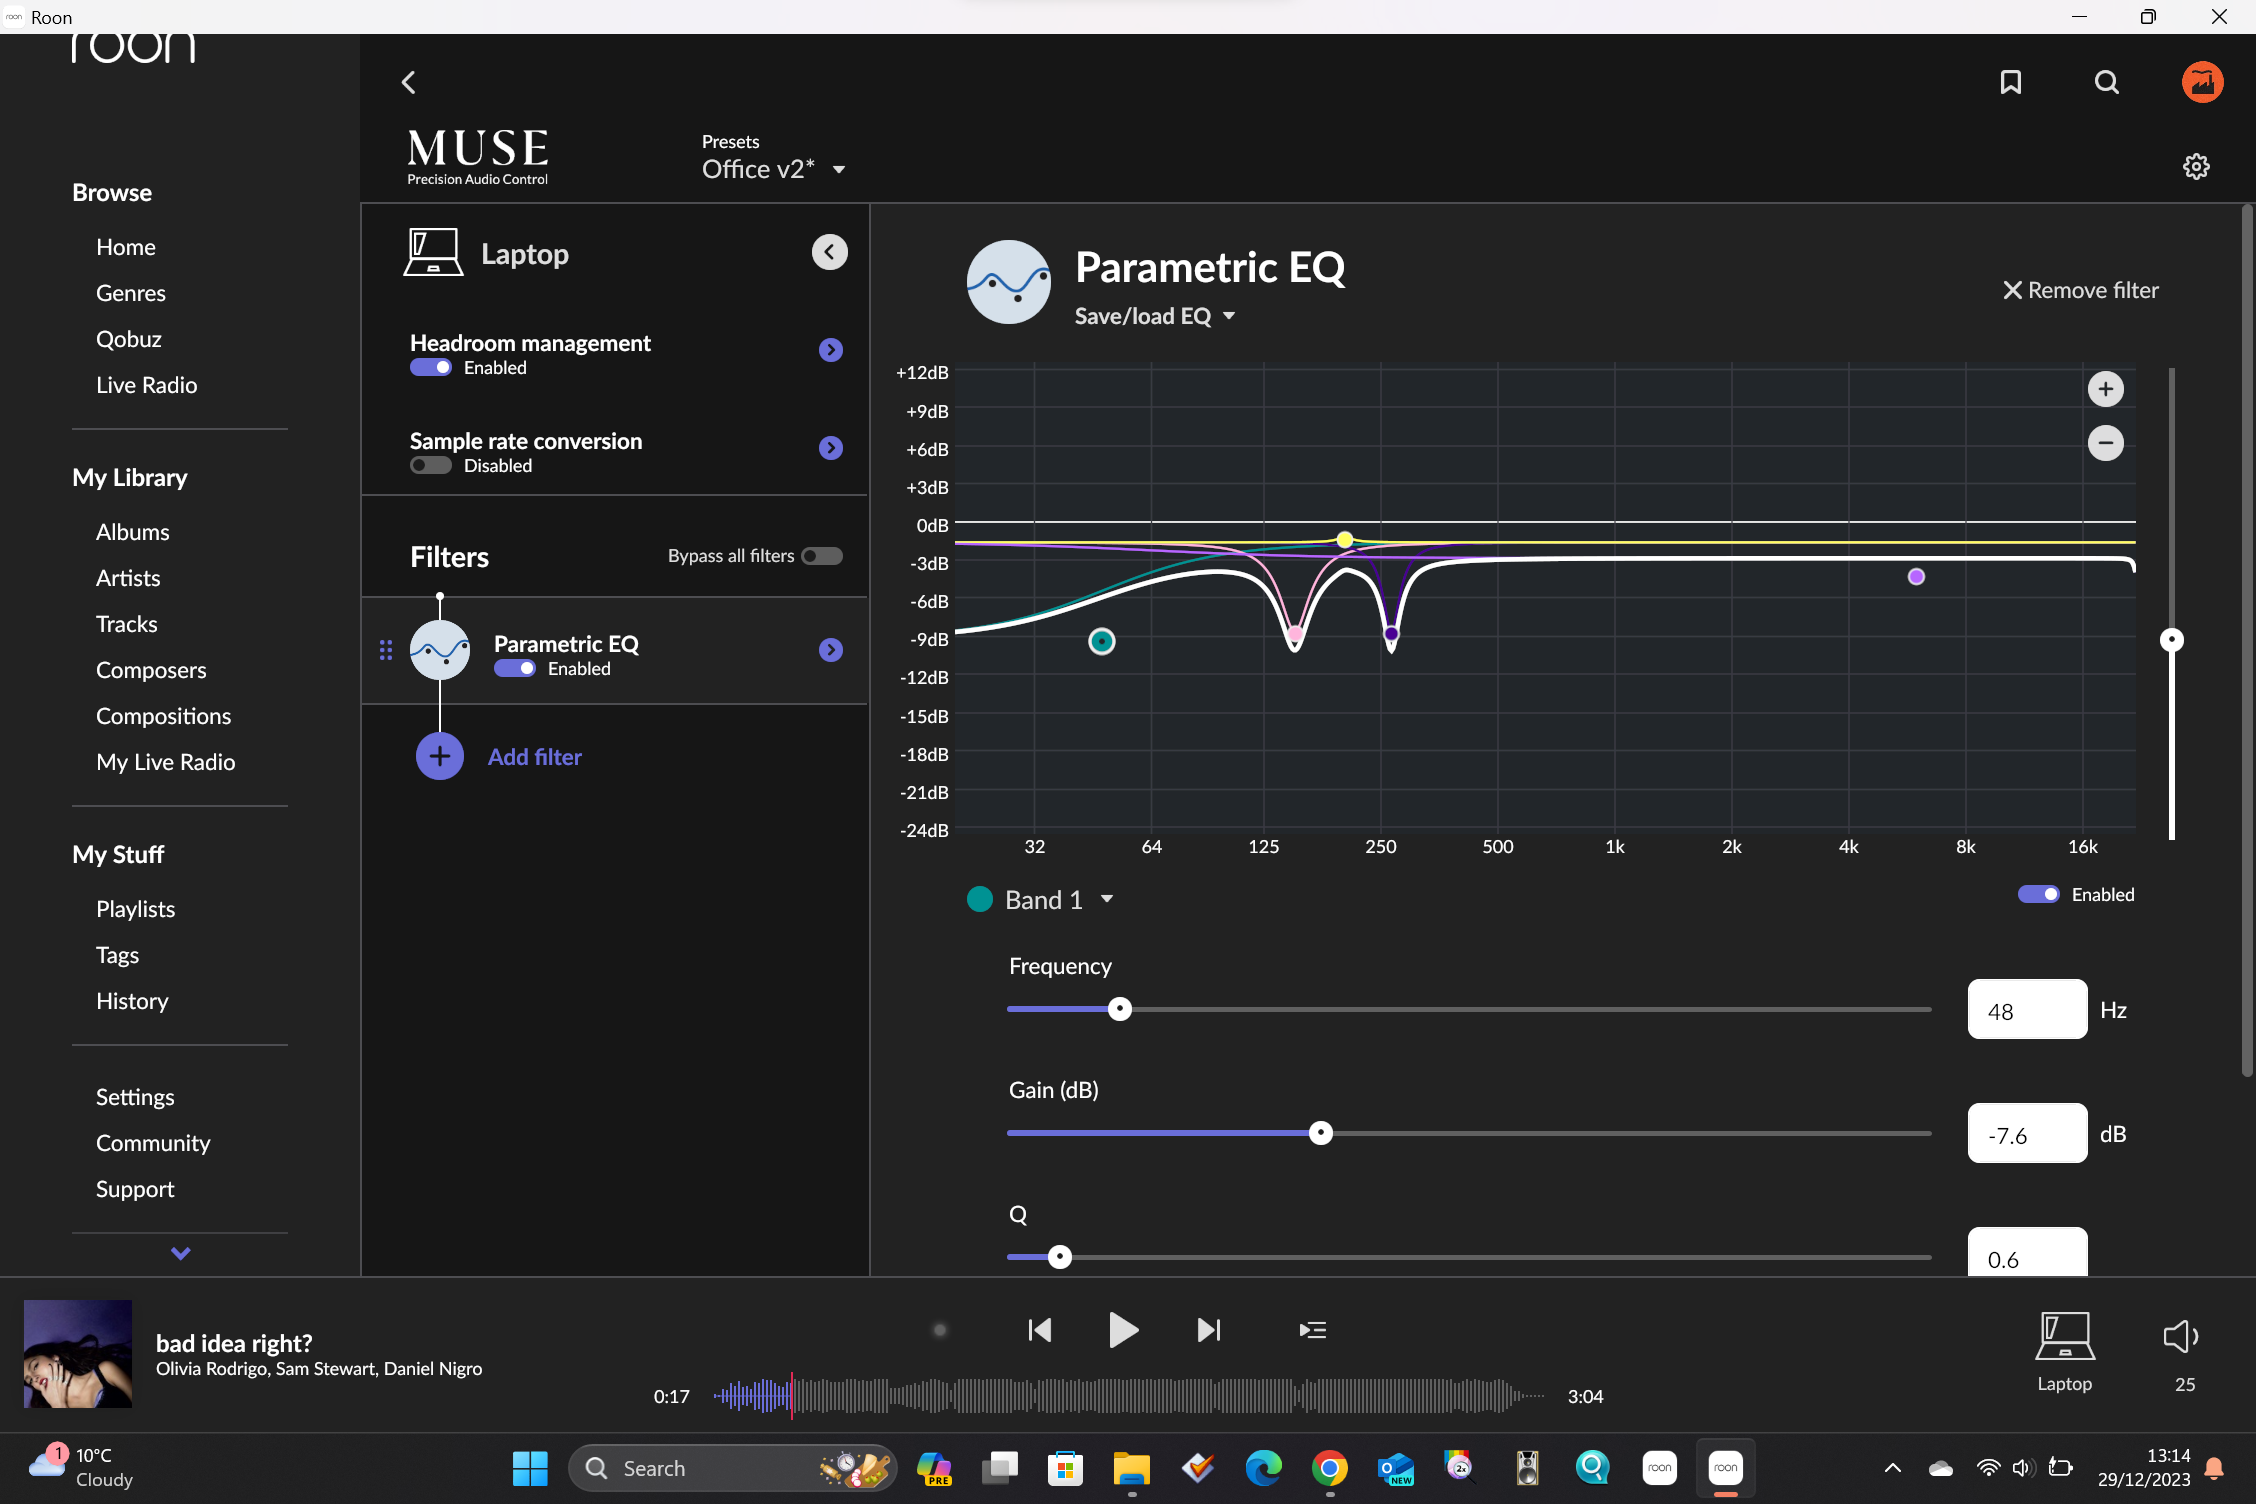The height and width of the screenshot is (1504, 2256).
Task: Click Add filter below Parametric EQ
Action: (534, 757)
